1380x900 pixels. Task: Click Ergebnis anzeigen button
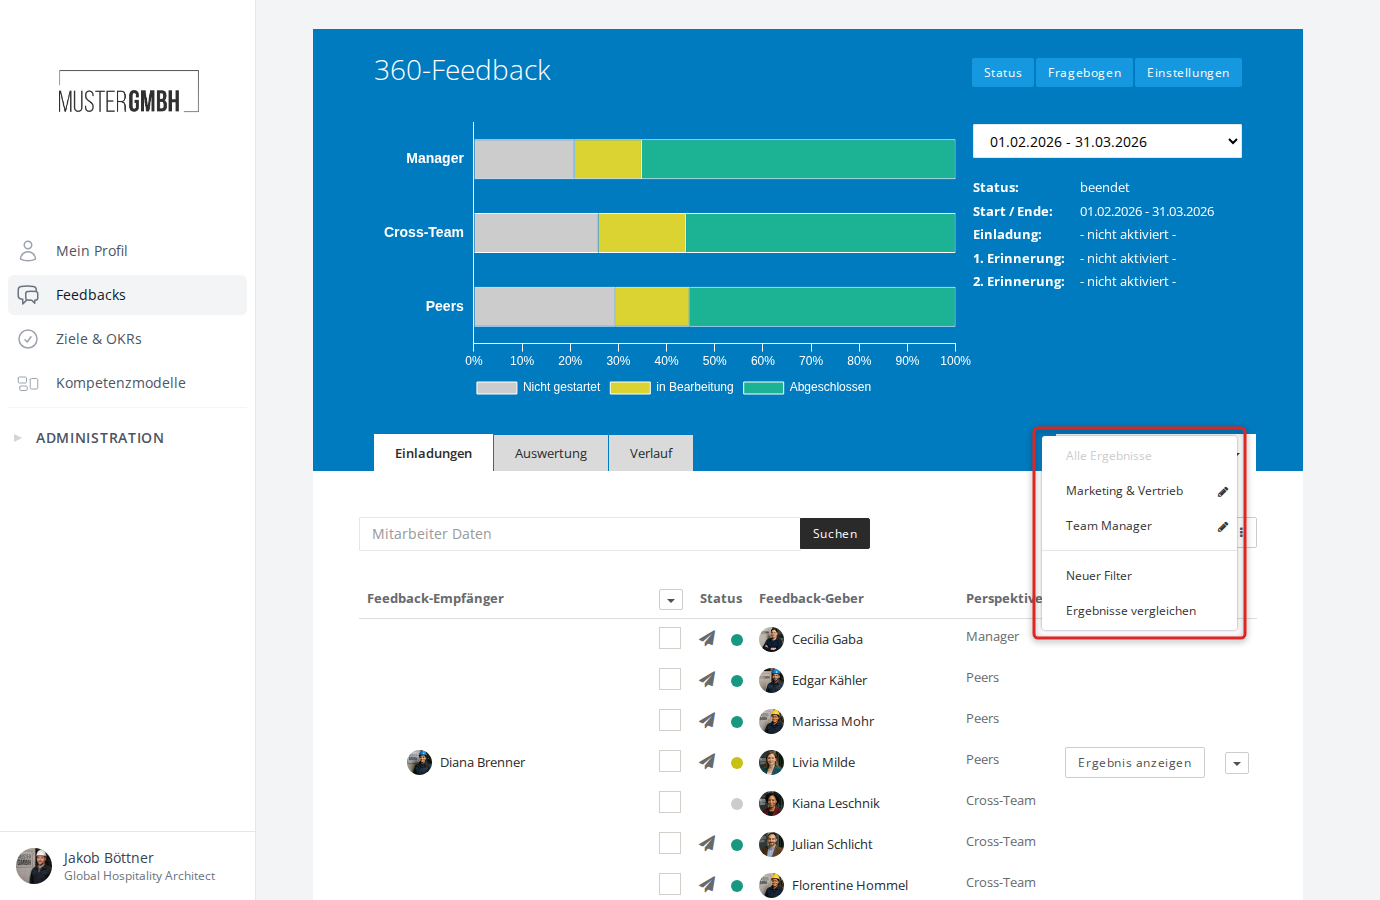click(x=1135, y=762)
